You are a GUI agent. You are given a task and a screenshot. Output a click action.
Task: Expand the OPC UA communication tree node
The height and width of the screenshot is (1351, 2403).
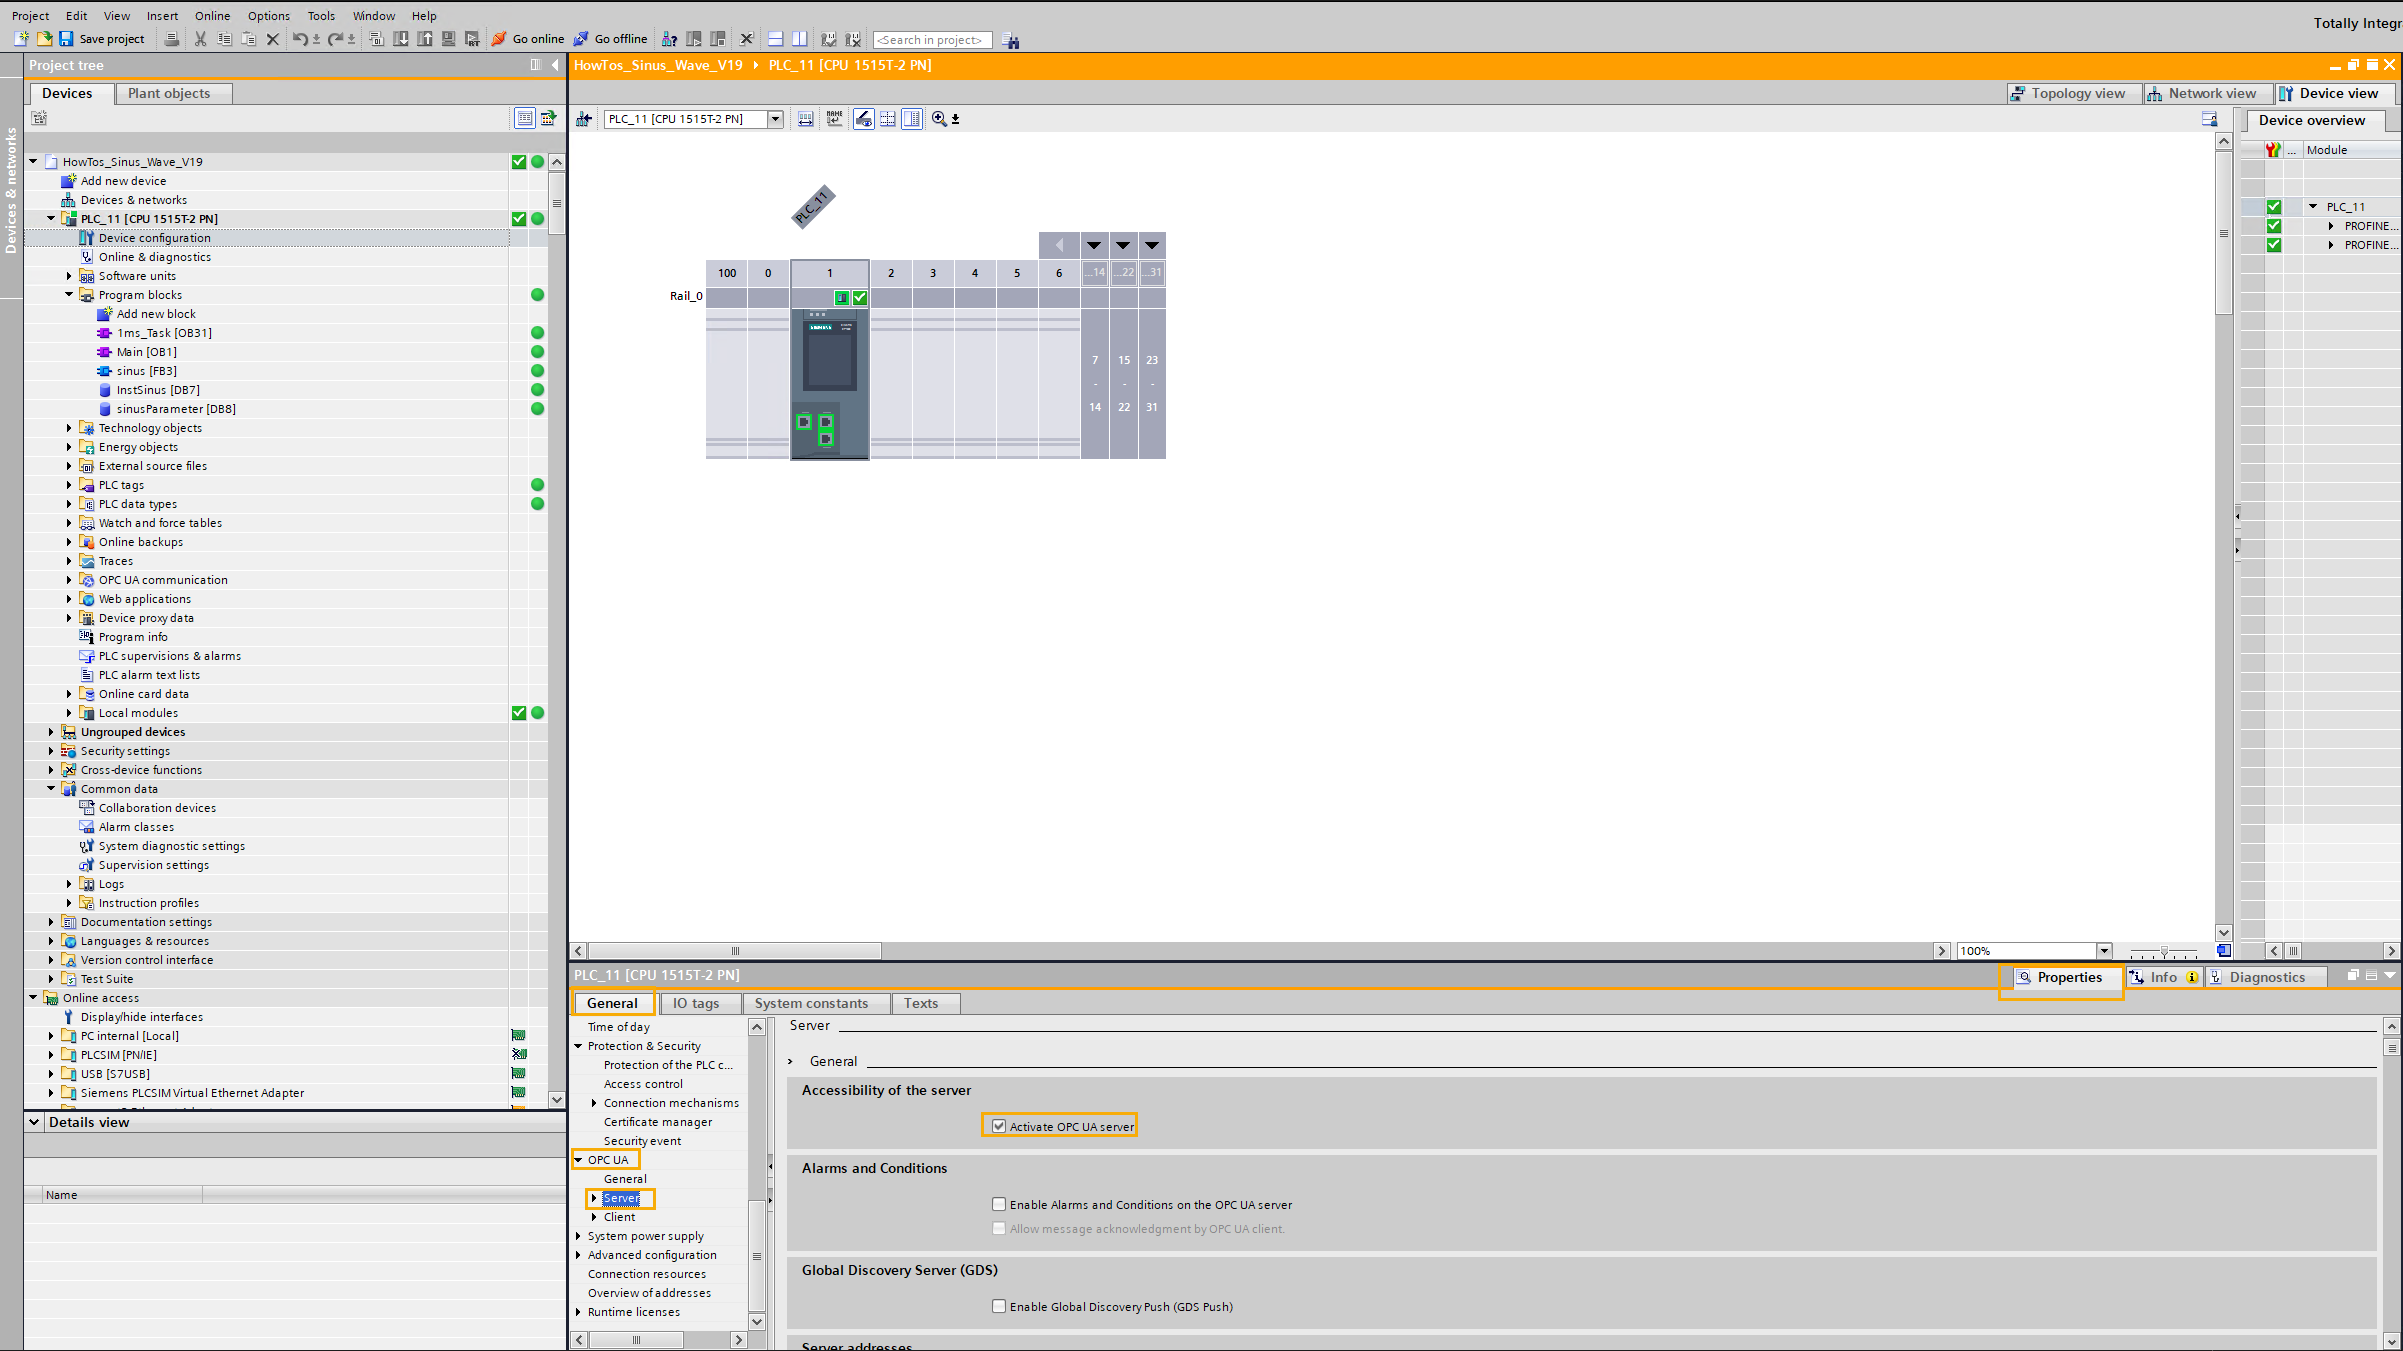tap(69, 580)
